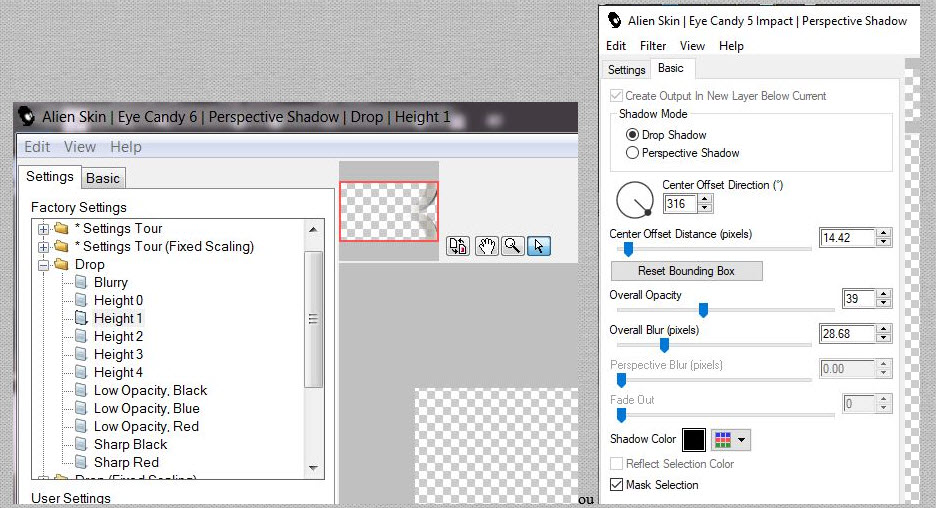The image size is (936, 508).
Task: Collapse the Drop folder
Action: tap(44, 265)
